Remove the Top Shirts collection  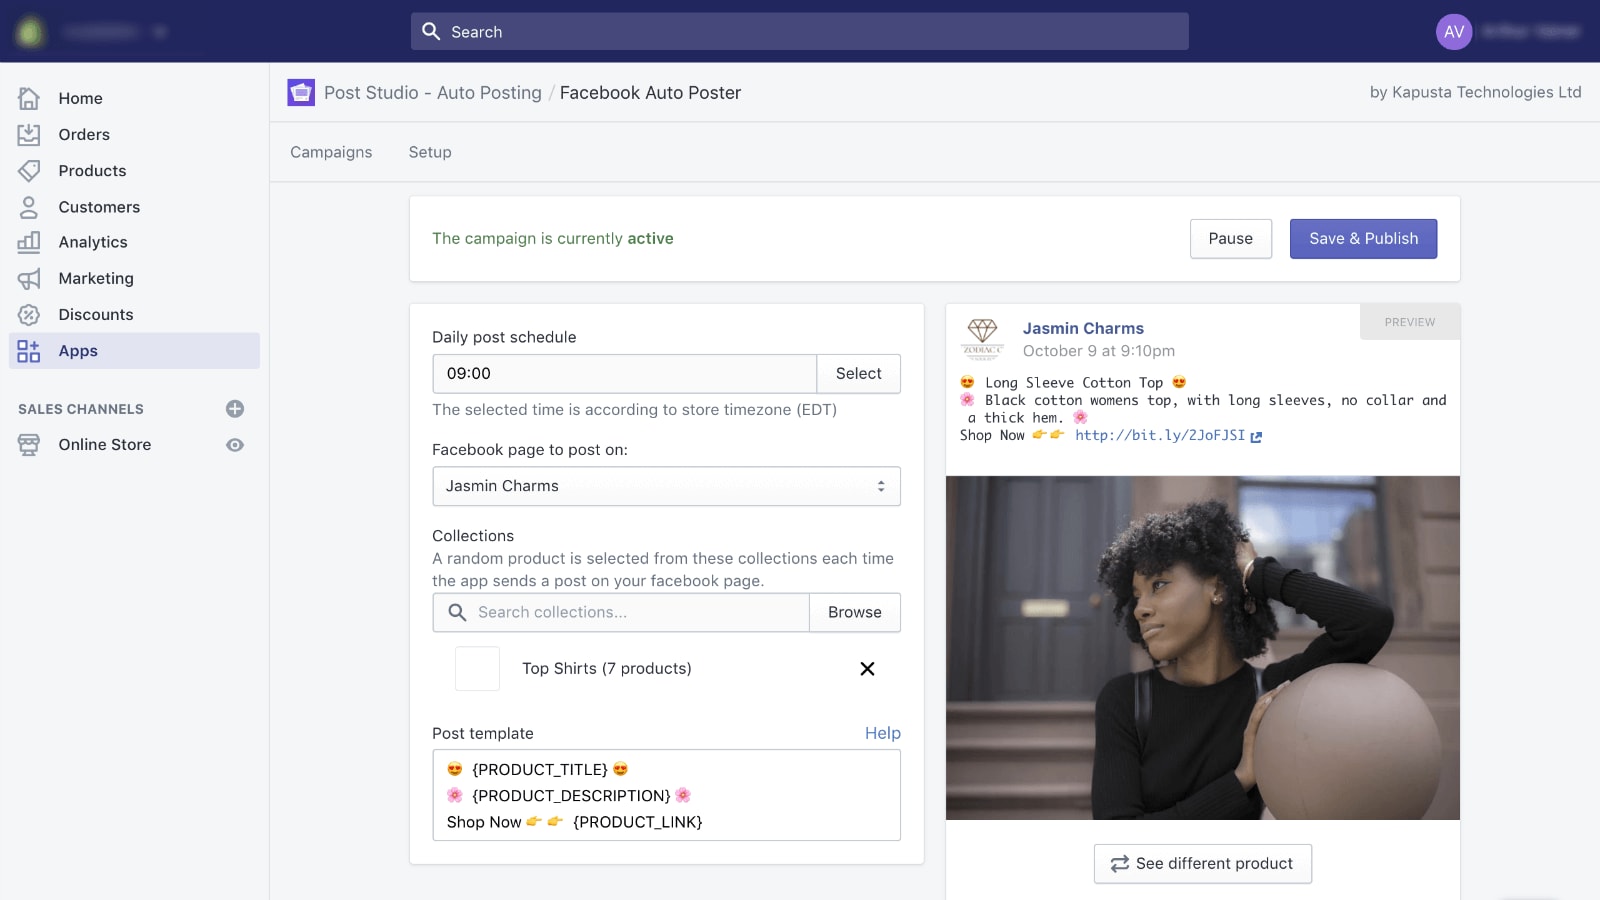867,668
